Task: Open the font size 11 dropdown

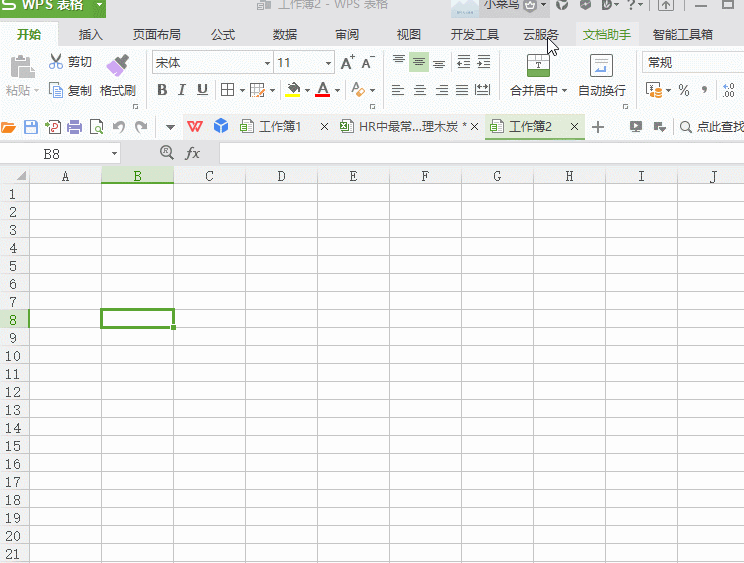Action: click(328, 63)
